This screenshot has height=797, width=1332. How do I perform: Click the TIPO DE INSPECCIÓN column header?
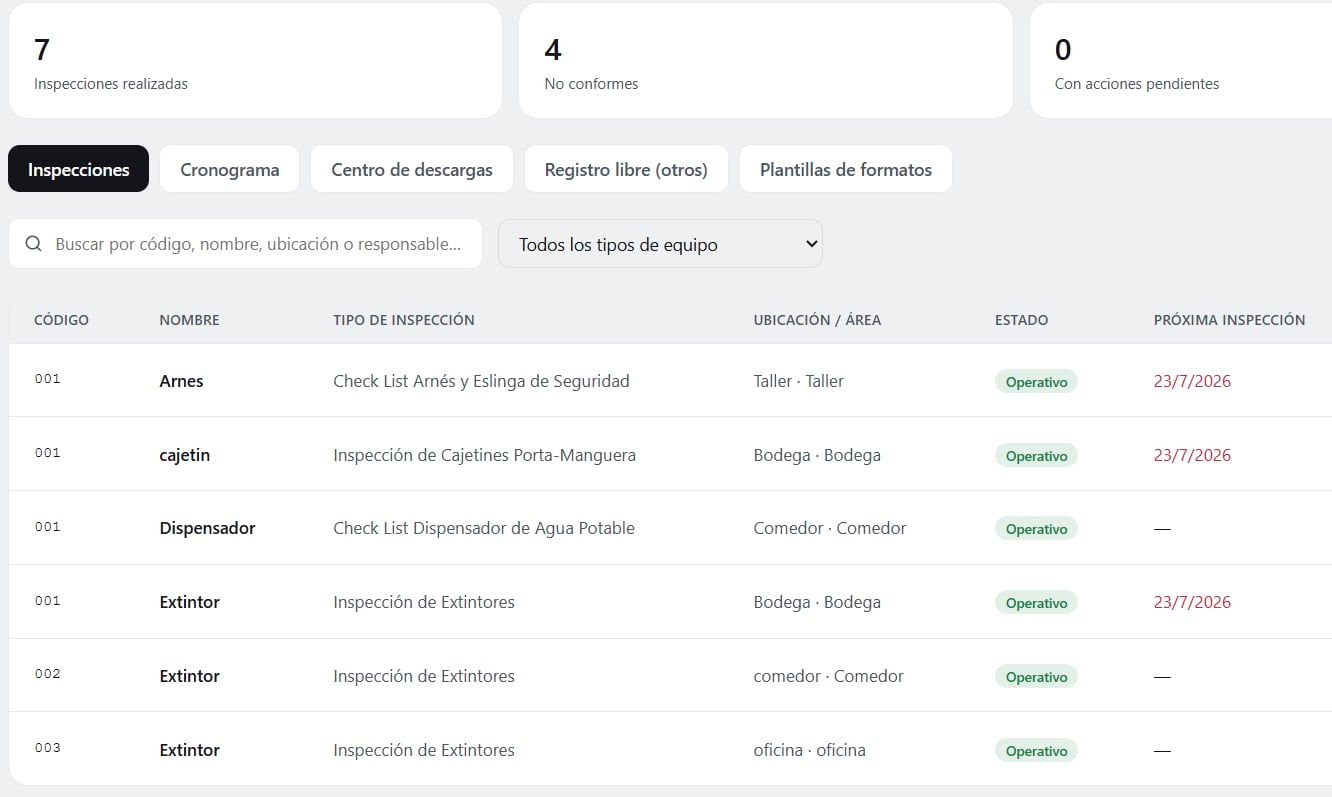404,320
